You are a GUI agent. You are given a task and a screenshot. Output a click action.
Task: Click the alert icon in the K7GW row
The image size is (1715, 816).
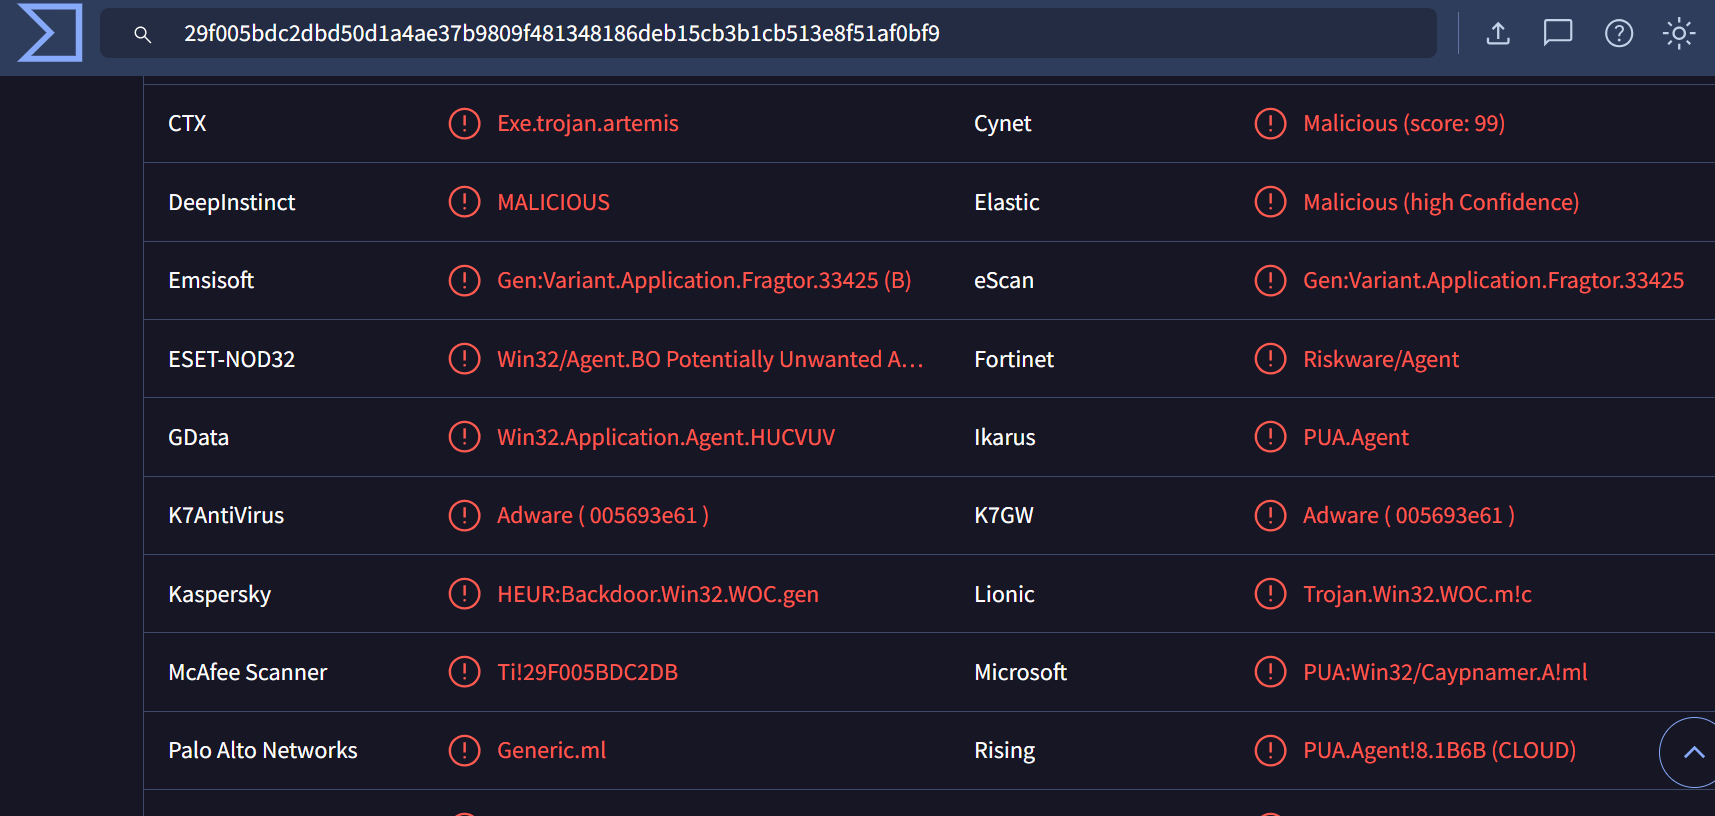[1270, 515]
